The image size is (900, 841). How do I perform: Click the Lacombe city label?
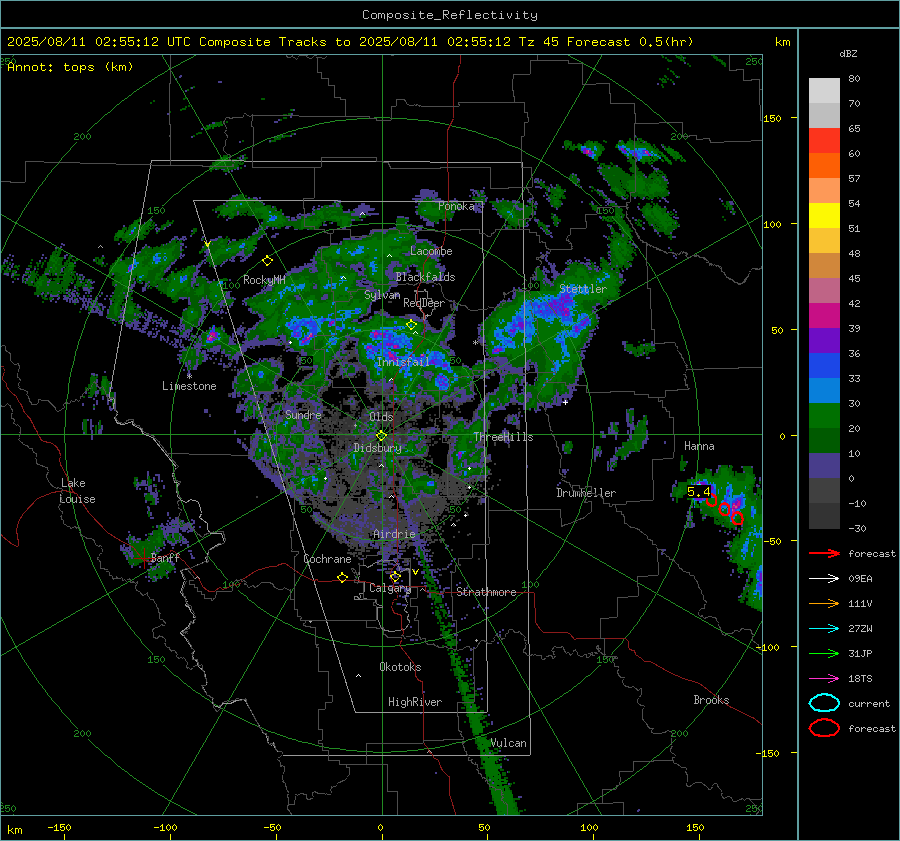pos(431,251)
